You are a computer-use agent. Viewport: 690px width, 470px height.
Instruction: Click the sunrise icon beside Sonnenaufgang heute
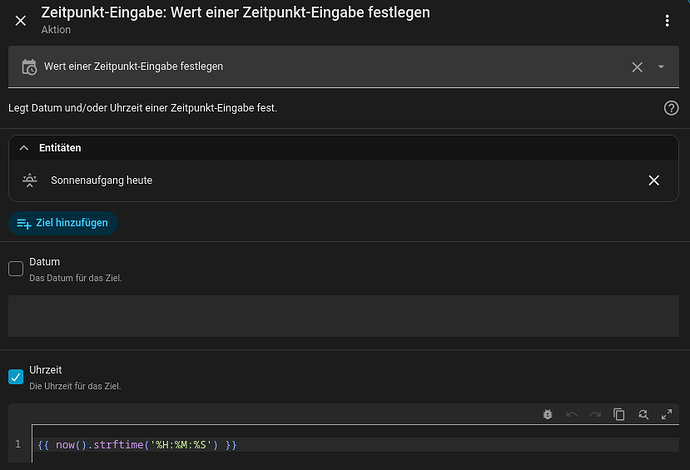coord(29,180)
